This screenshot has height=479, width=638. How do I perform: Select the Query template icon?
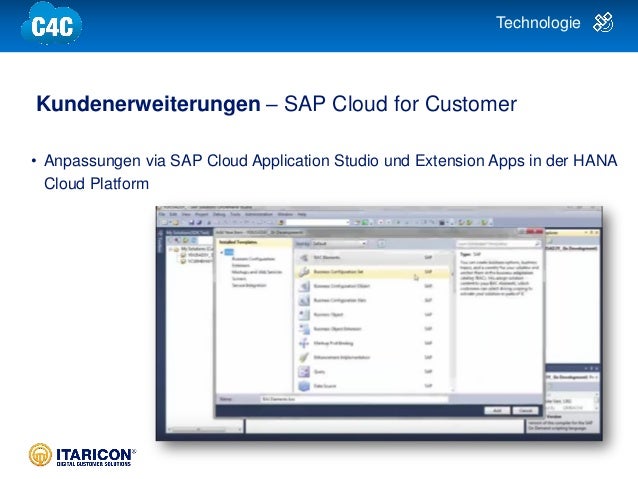304,372
